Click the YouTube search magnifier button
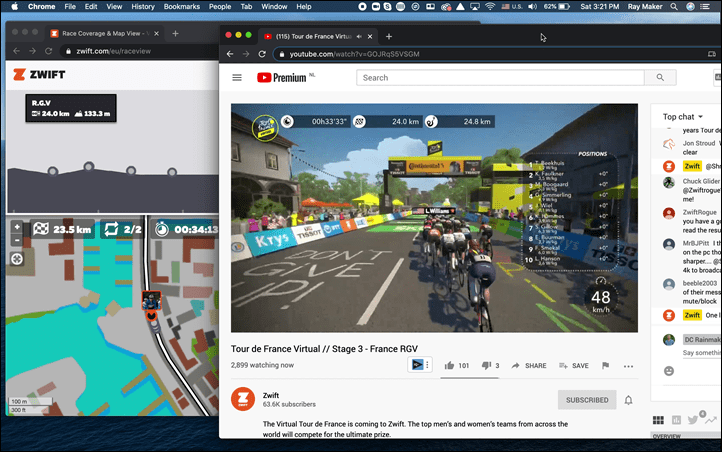Image resolution: width=722 pixels, height=452 pixels. tap(660, 78)
